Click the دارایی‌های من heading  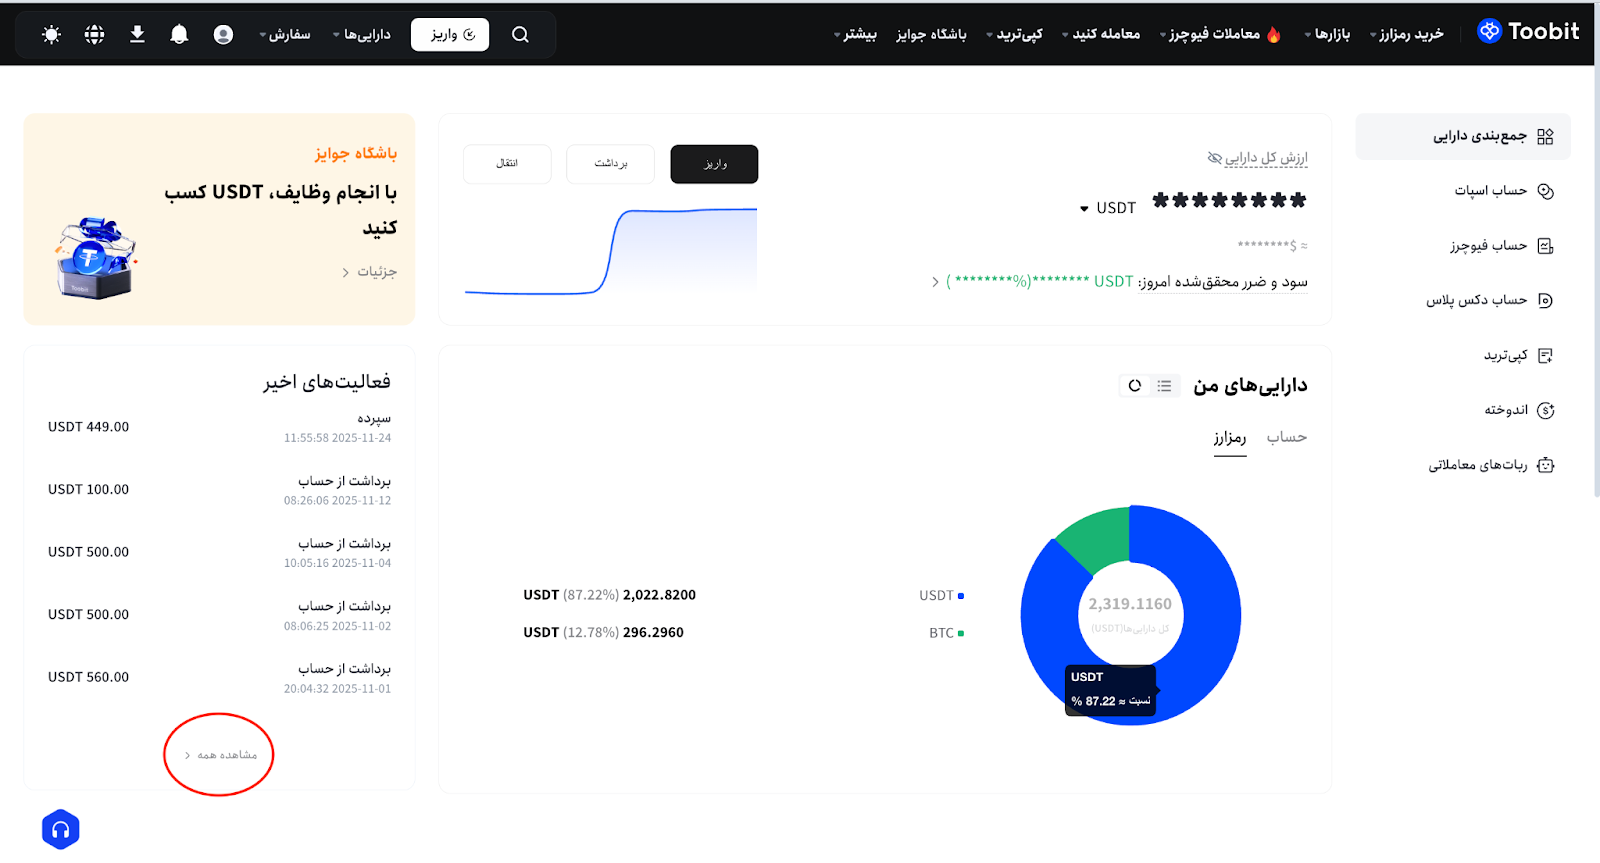click(1250, 386)
